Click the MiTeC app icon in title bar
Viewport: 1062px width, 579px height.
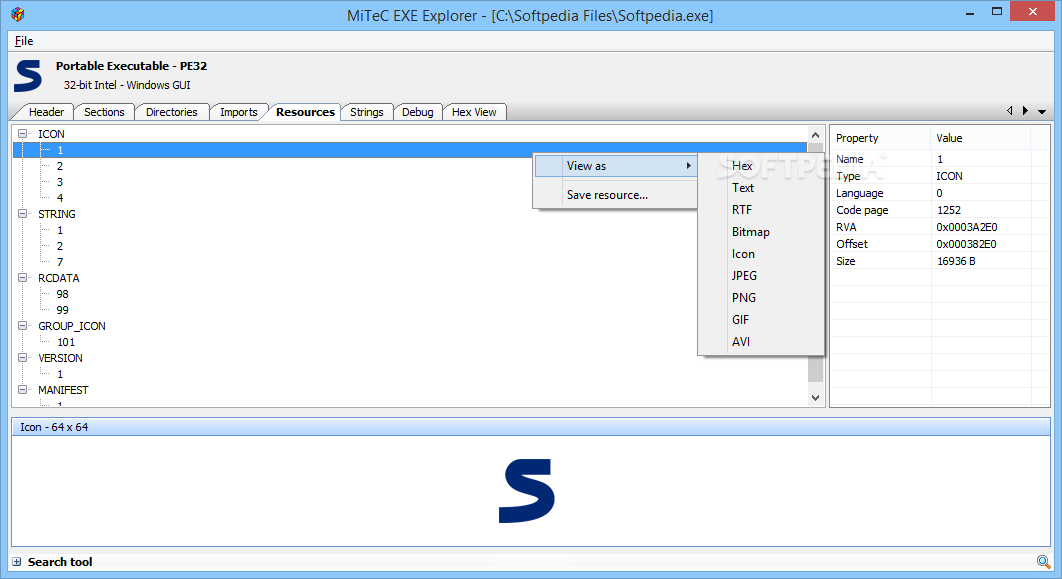click(18, 14)
